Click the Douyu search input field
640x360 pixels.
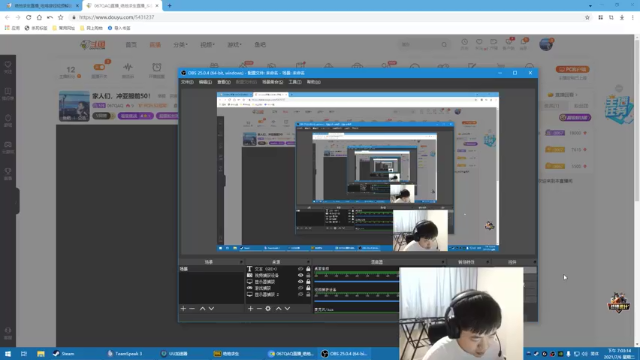(x=420, y=44)
